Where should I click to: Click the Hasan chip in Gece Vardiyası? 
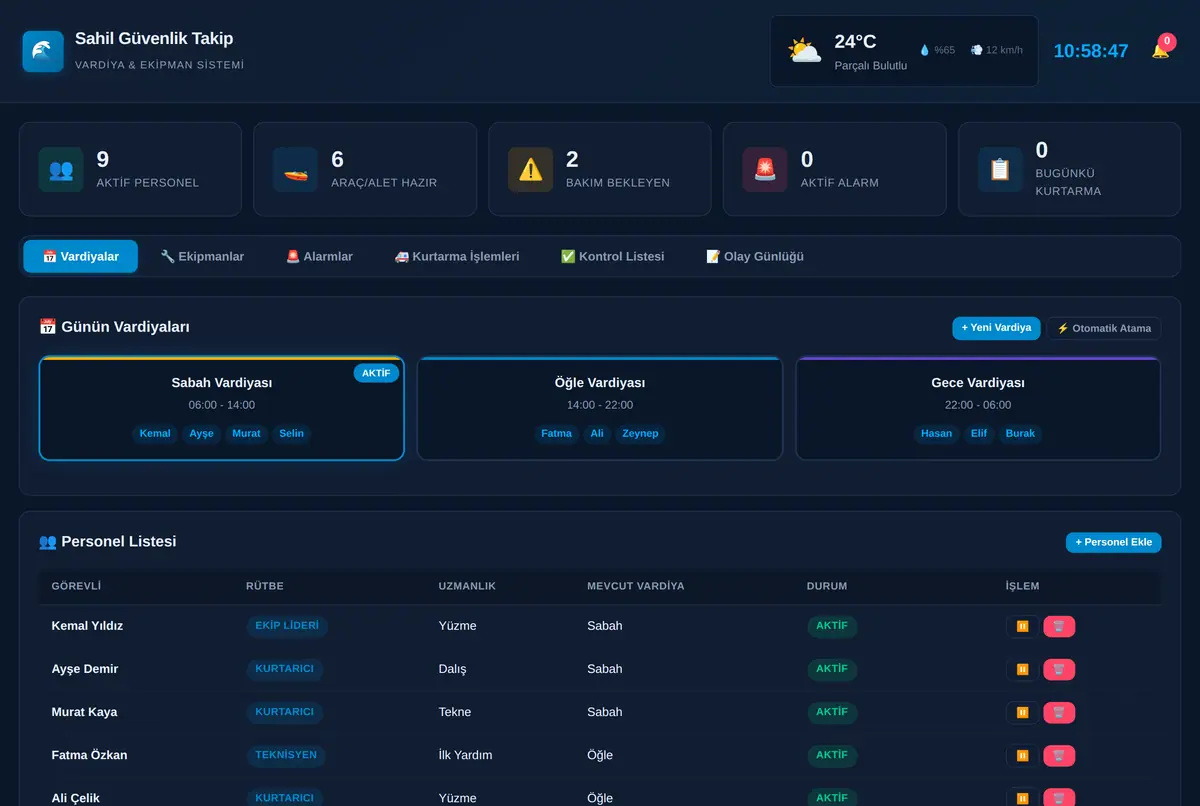(x=936, y=434)
